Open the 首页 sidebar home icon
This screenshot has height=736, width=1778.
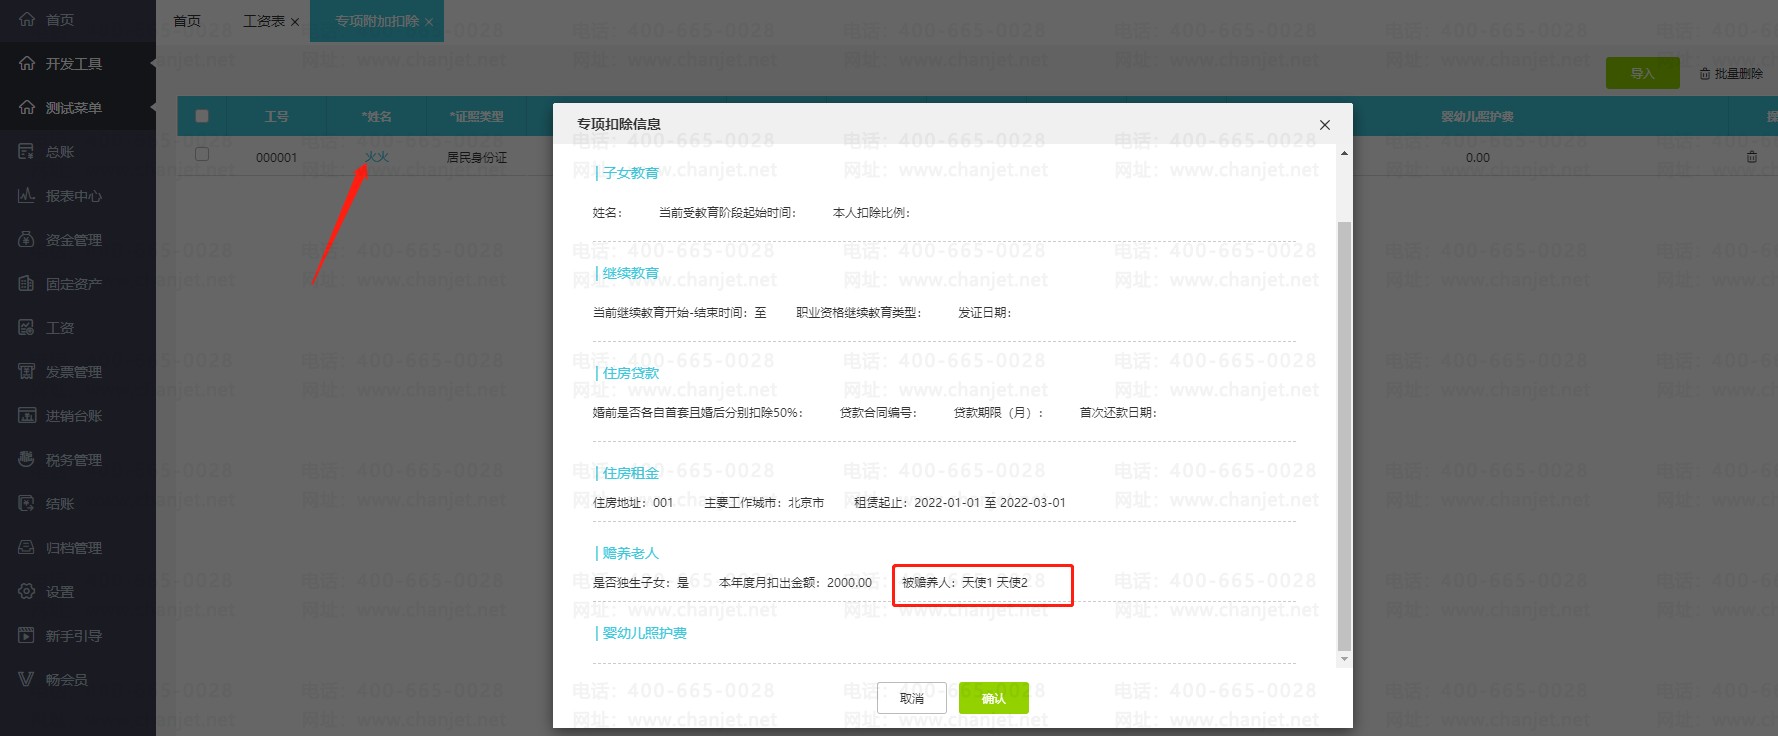click(x=27, y=20)
